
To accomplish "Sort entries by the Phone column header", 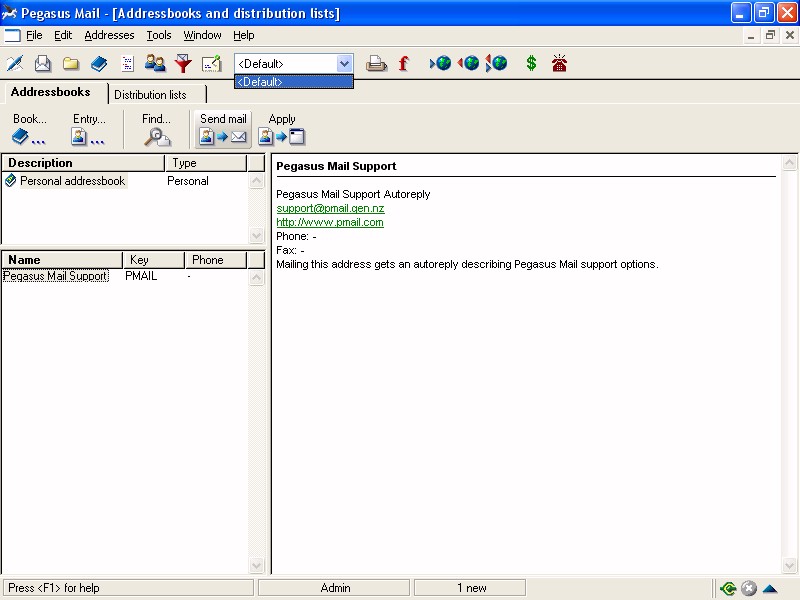I will click(216, 260).
